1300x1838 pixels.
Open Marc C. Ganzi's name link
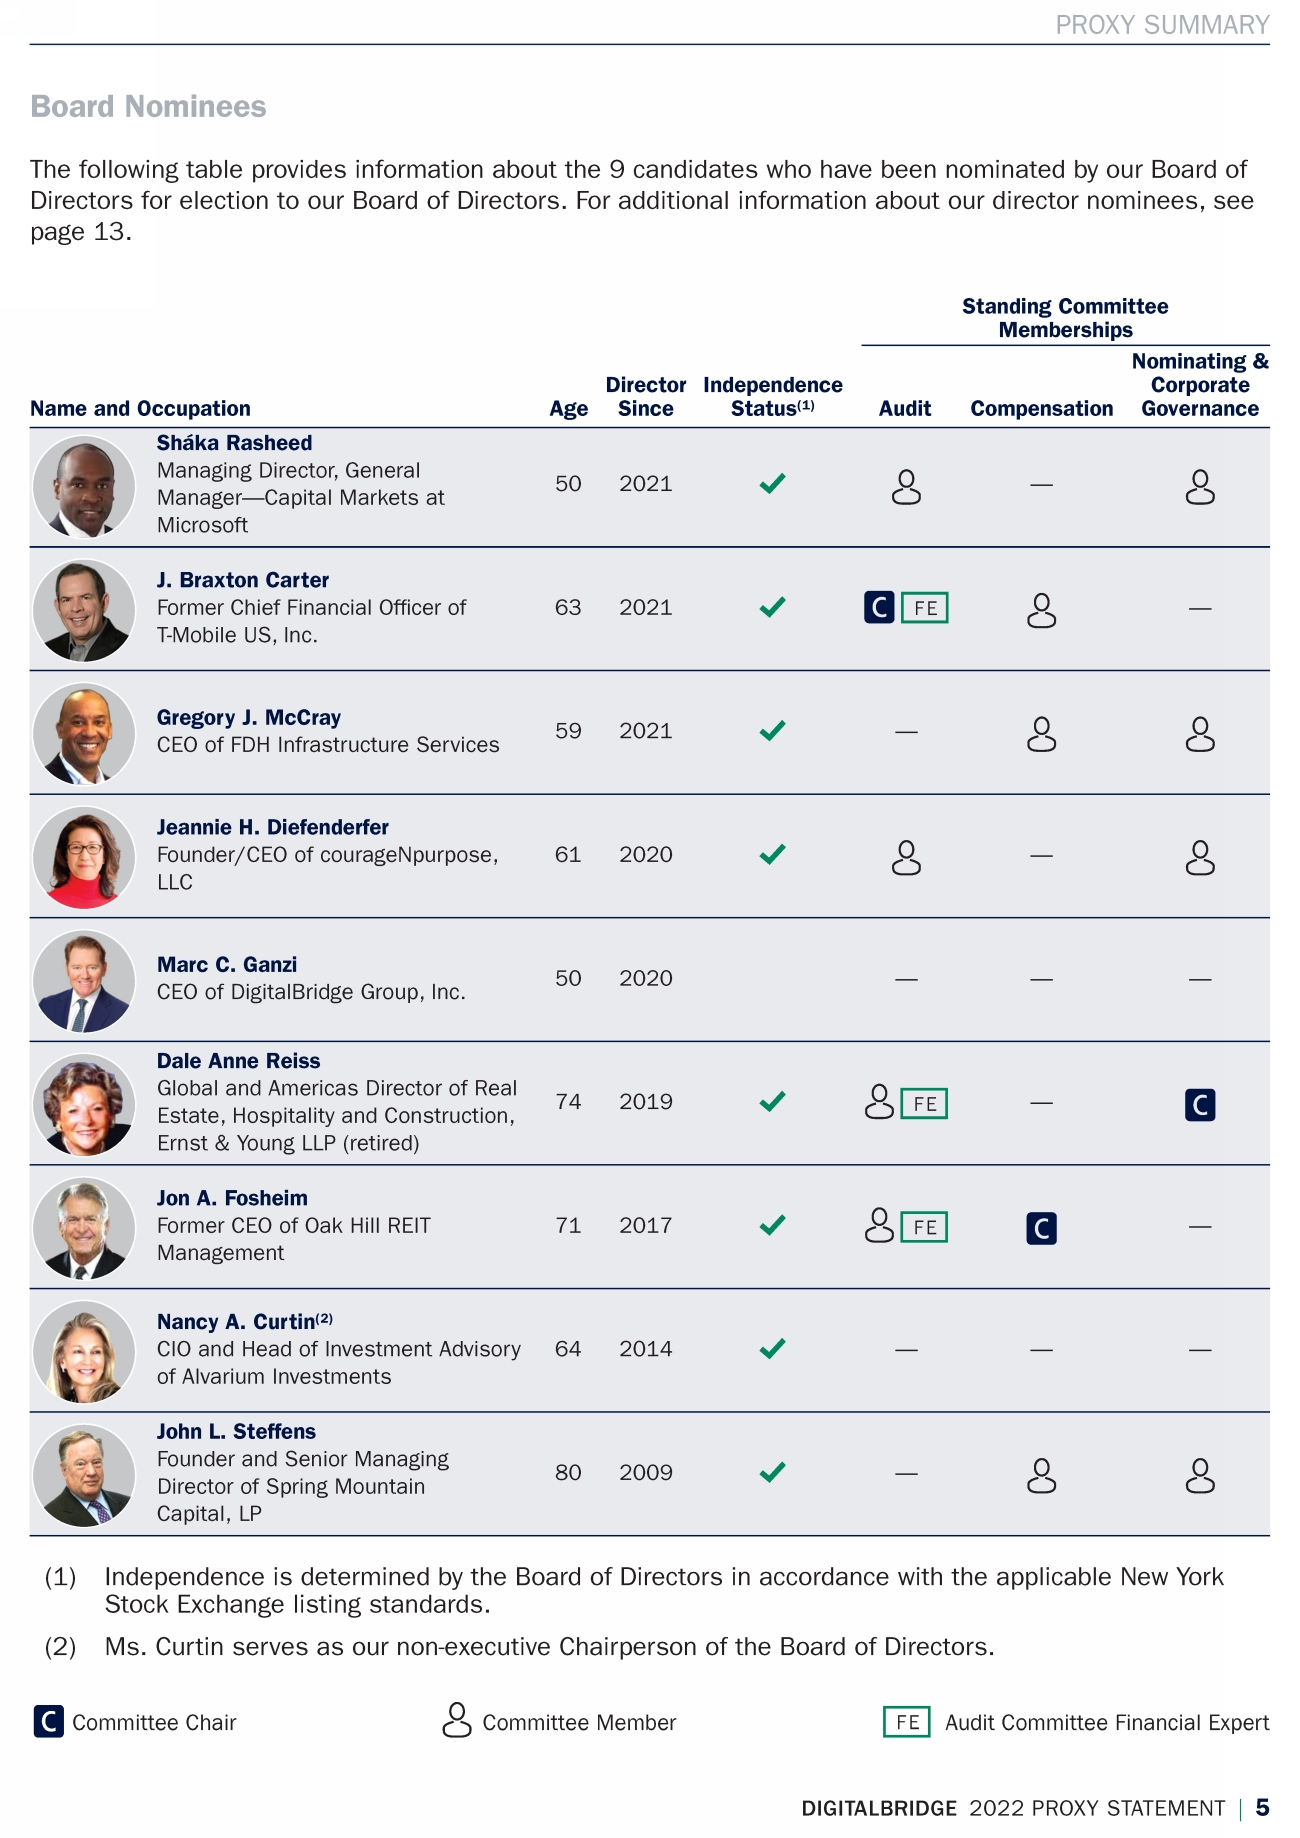pyautogui.click(x=227, y=965)
